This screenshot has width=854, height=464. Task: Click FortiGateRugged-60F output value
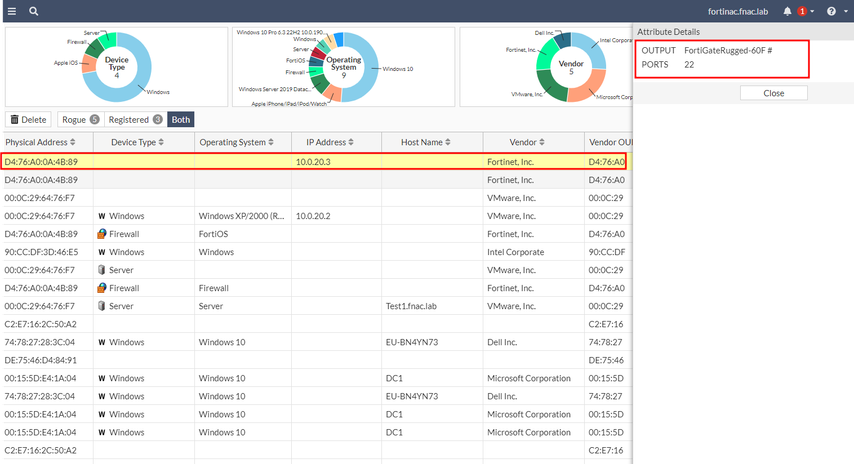coord(728,50)
